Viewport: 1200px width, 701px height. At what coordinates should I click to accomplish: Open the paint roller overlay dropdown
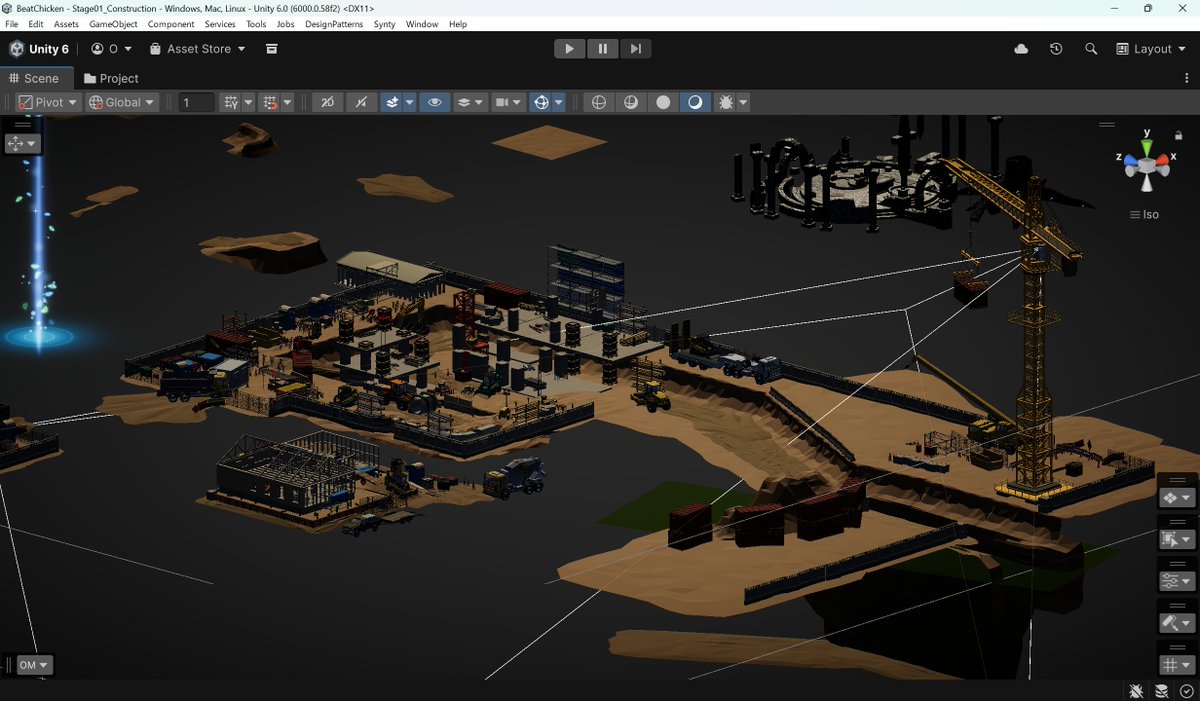coord(1176,623)
